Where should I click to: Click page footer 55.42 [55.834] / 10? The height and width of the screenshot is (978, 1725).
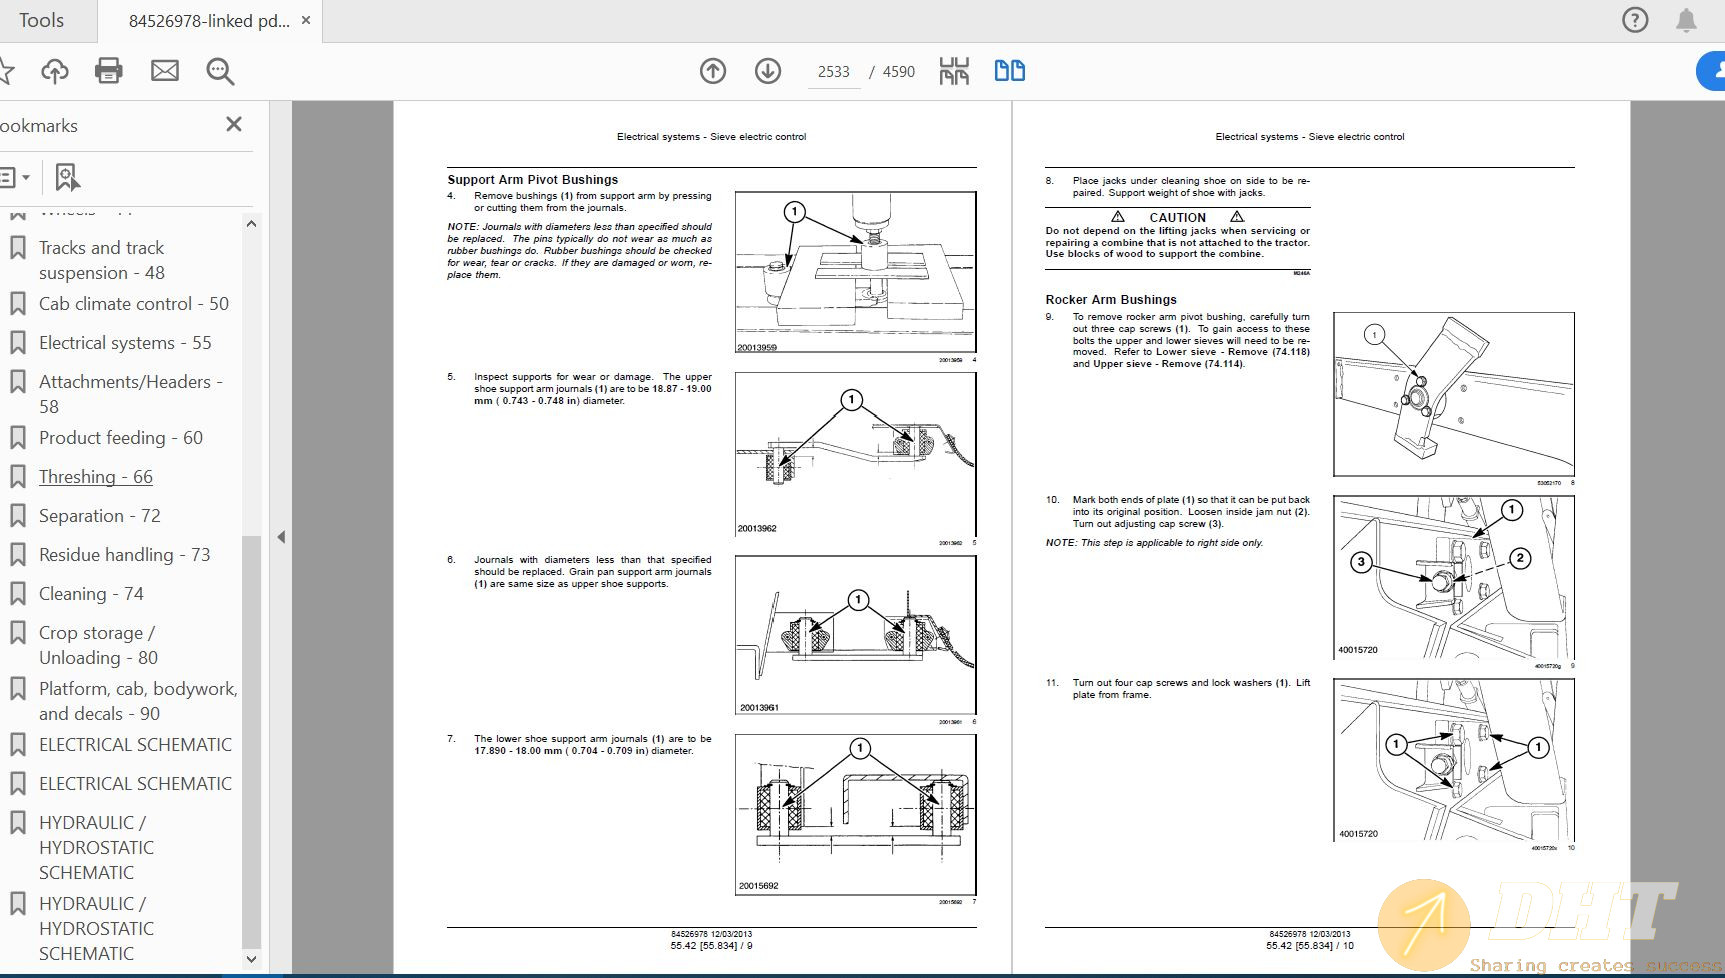(x=1310, y=946)
